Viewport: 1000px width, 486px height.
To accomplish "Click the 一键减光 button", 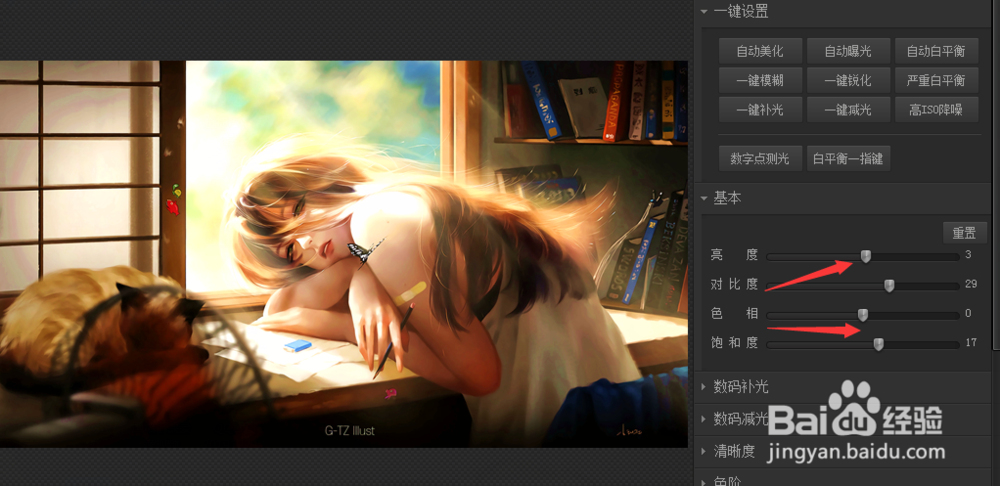I will (848, 110).
